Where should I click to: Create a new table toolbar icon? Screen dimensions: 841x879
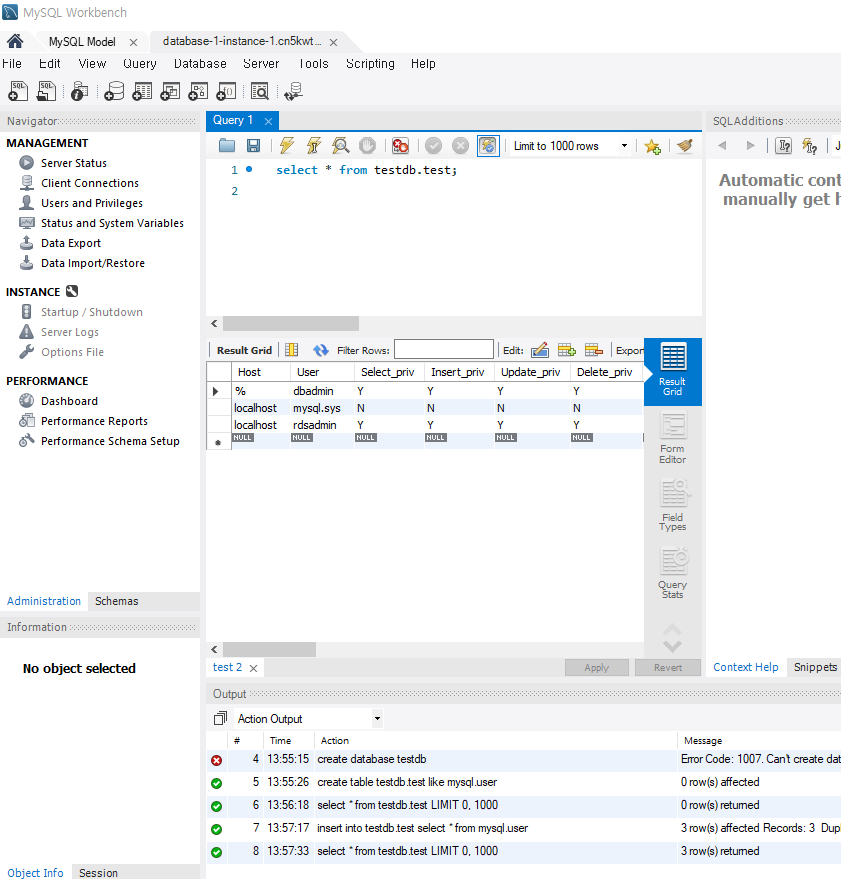(x=142, y=91)
